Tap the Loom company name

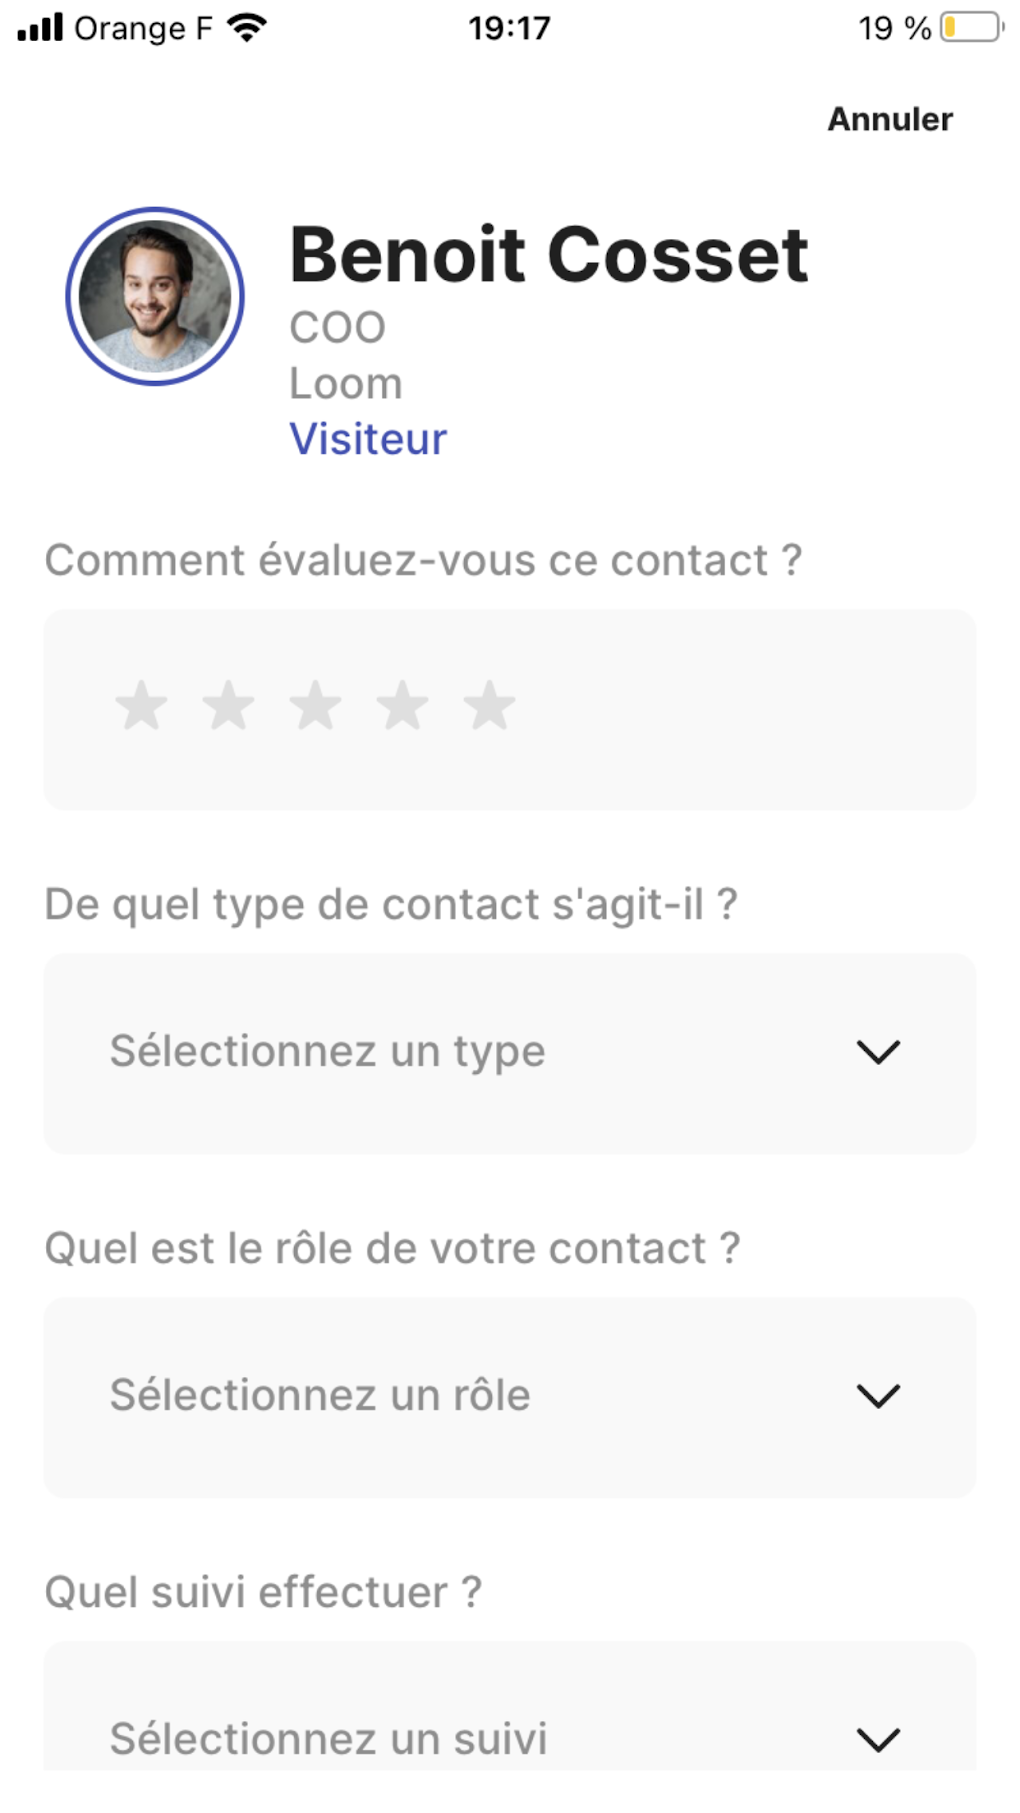click(x=346, y=384)
